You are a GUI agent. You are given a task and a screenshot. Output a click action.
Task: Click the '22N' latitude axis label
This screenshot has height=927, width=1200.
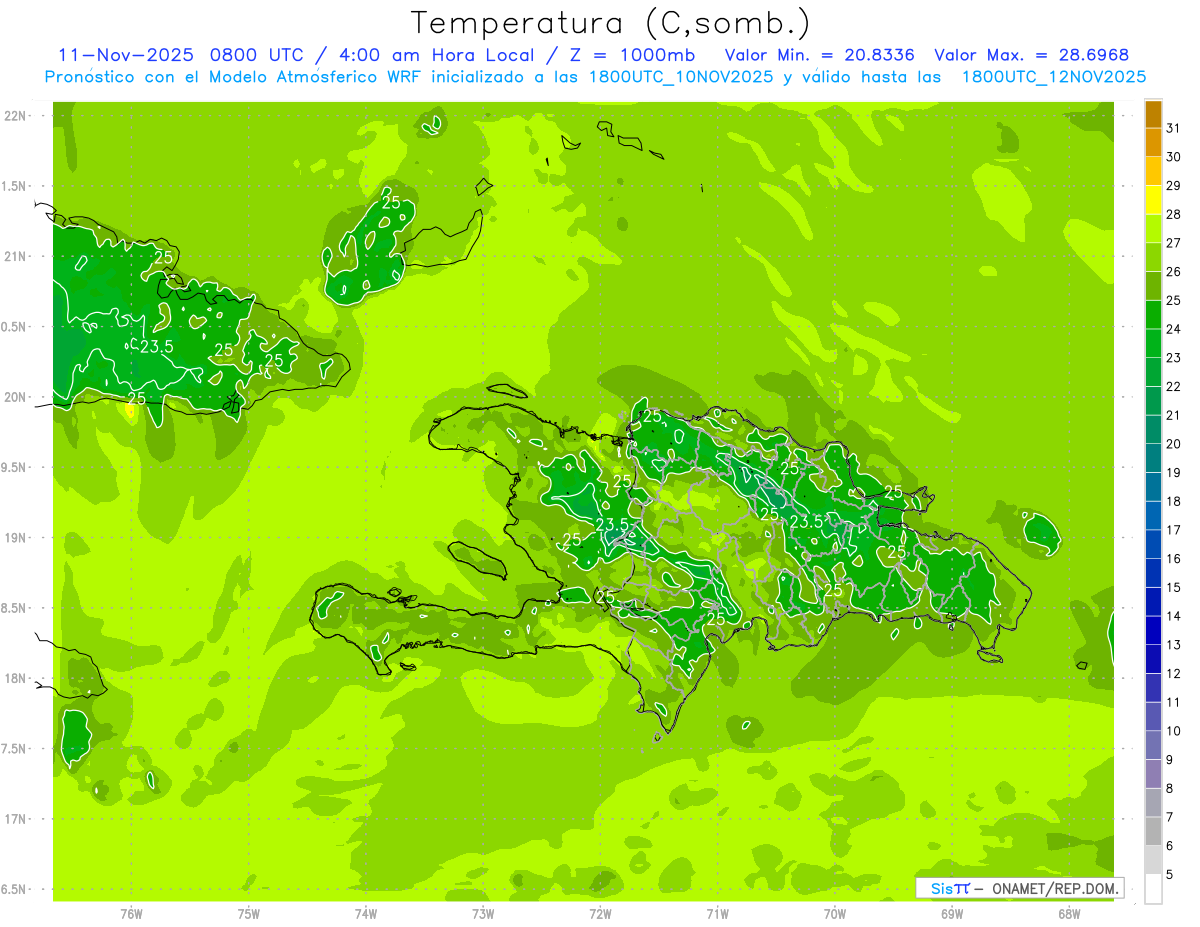pyautogui.click(x=16, y=116)
